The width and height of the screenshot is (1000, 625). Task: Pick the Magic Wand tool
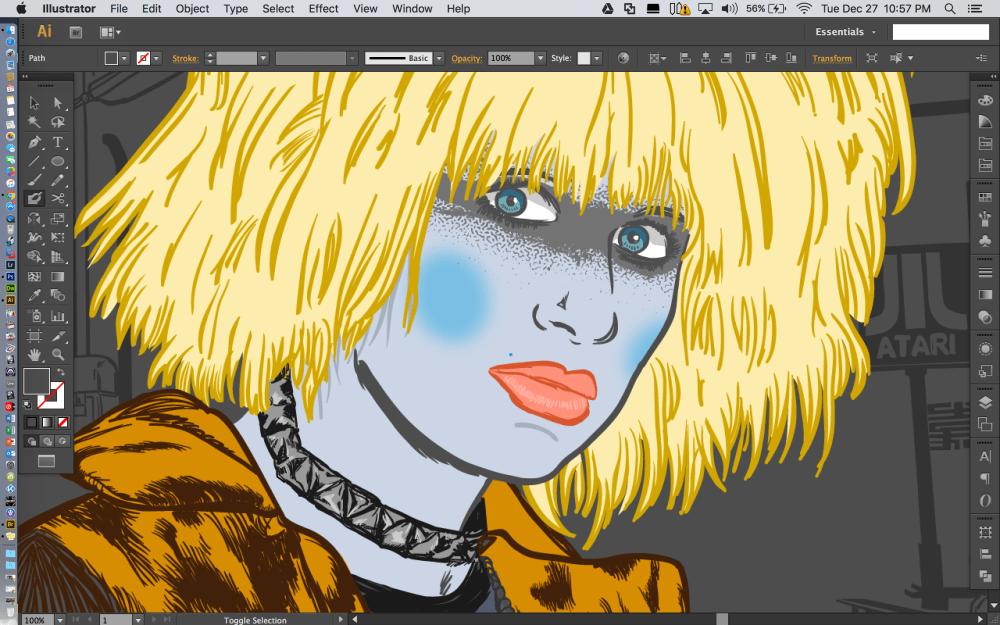point(35,122)
